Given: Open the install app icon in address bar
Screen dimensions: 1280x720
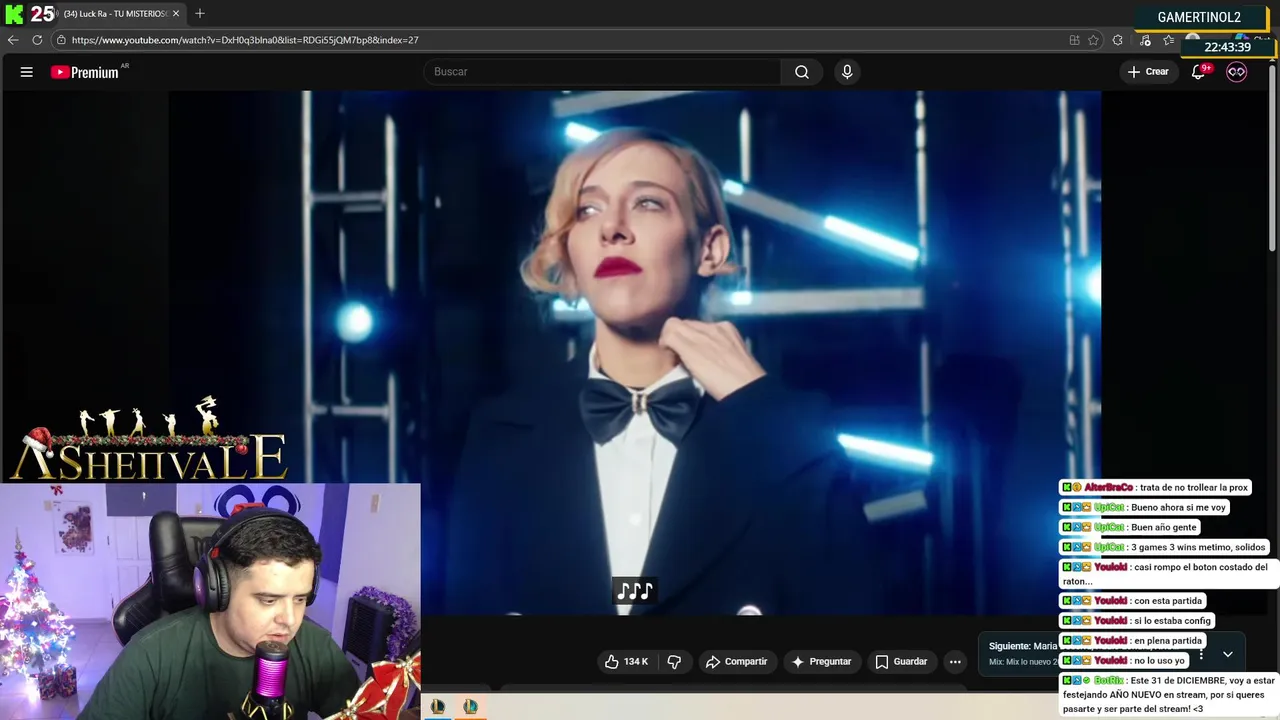Looking at the screenshot, I should click(1075, 40).
